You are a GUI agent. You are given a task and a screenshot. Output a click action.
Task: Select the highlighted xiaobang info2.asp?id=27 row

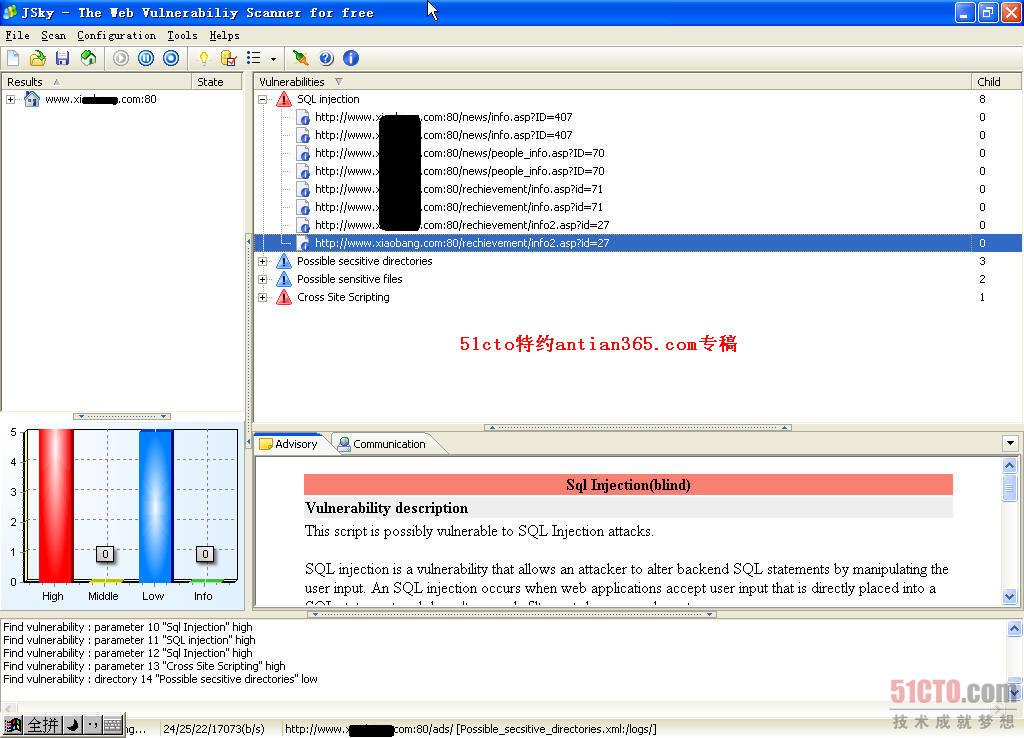pos(637,243)
